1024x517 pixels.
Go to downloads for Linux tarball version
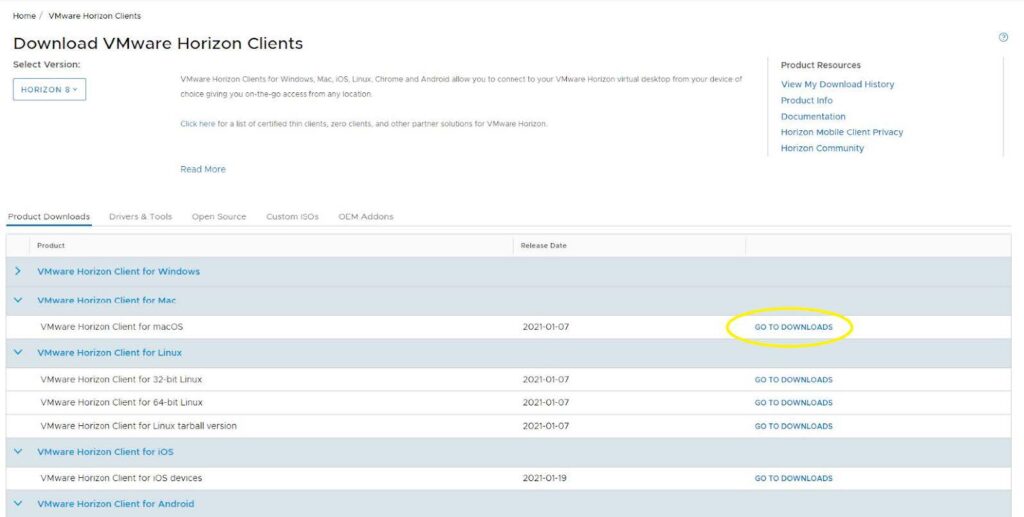(793, 426)
